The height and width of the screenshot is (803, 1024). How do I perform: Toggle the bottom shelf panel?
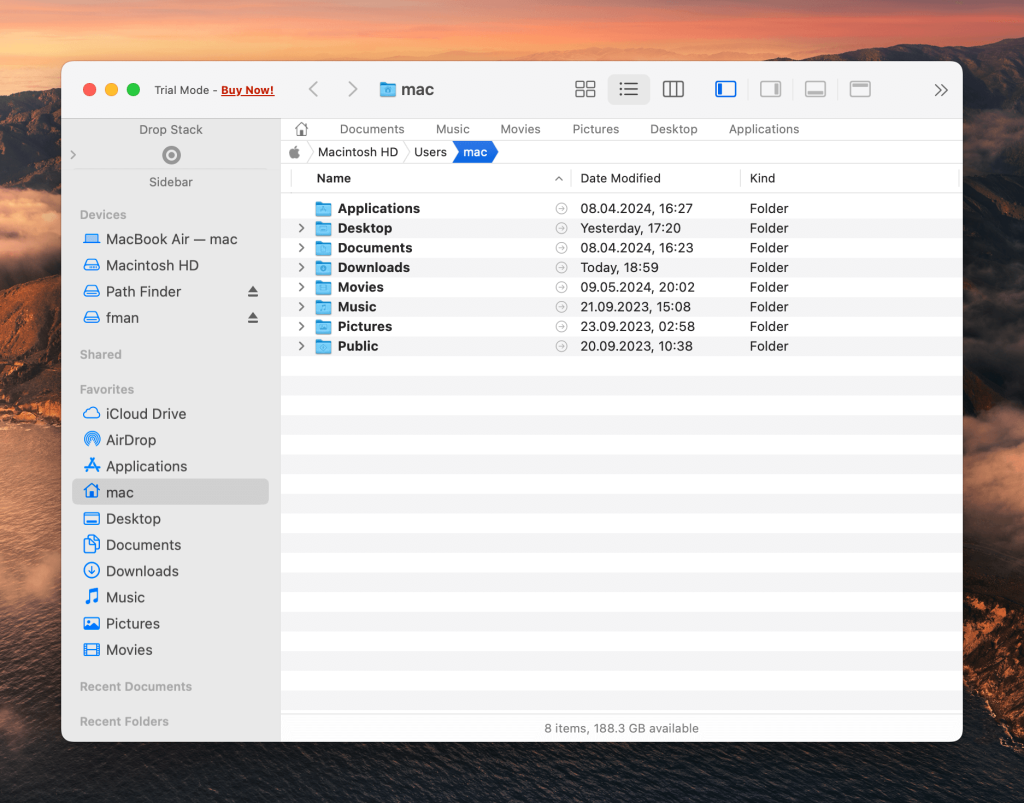815,90
